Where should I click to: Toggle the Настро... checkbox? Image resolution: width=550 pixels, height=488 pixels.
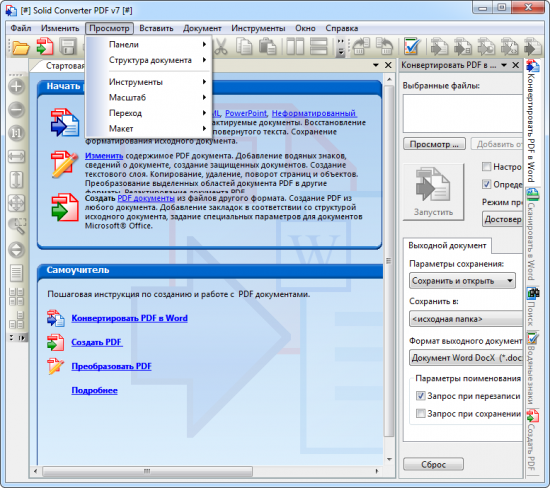[486, 167]
